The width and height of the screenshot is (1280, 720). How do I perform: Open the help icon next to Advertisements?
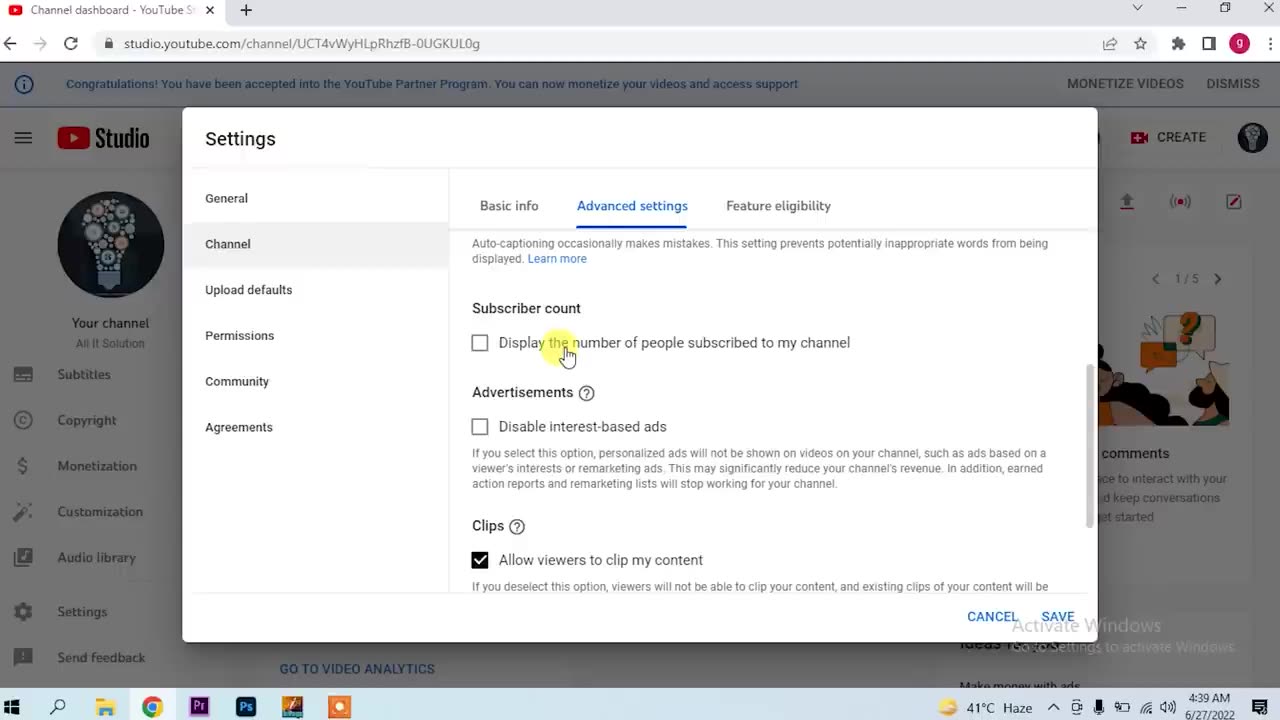(x=586, y=393)
